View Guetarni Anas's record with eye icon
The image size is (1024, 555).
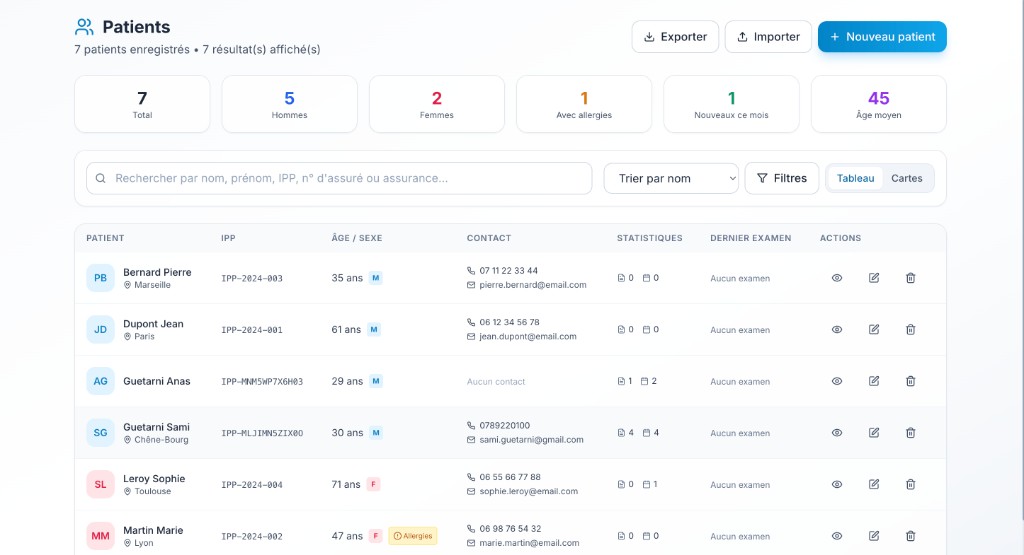pos(837,381)
